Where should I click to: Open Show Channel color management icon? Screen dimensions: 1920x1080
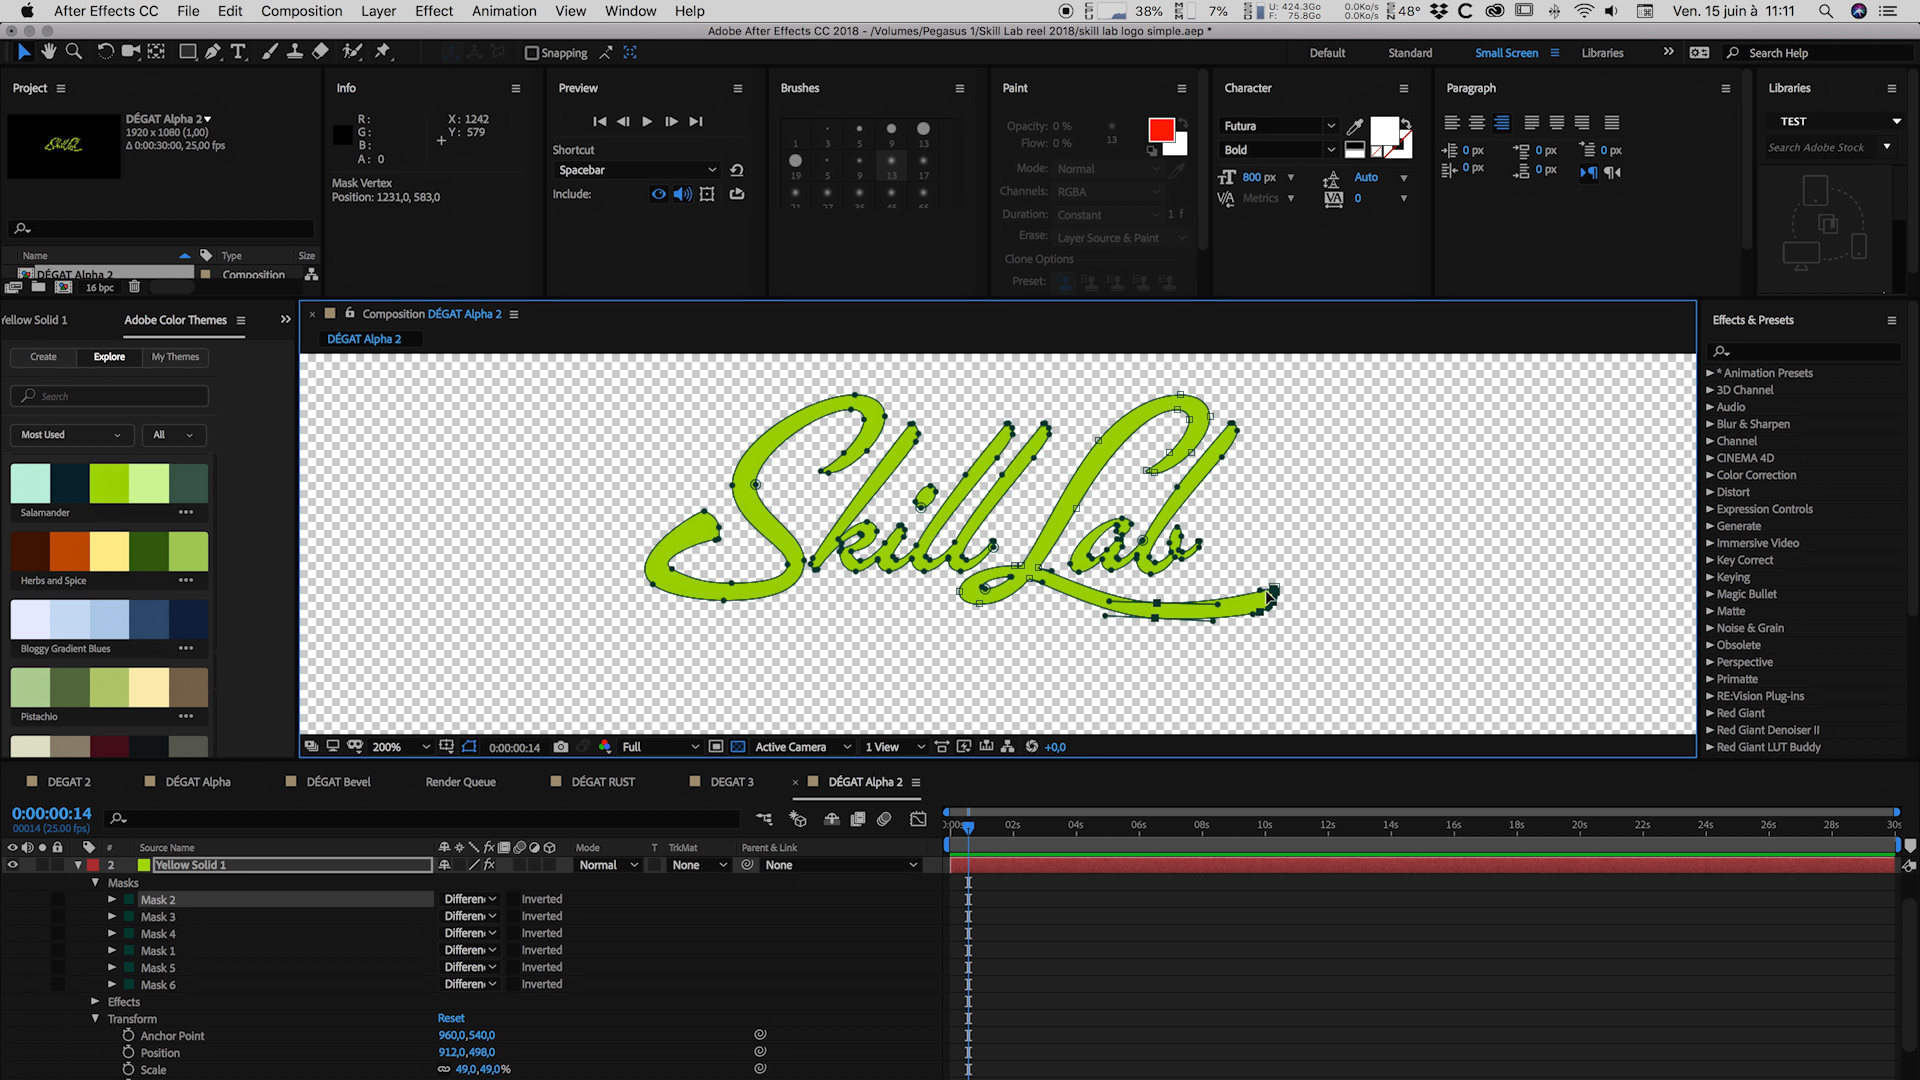[x=605, y=747]
